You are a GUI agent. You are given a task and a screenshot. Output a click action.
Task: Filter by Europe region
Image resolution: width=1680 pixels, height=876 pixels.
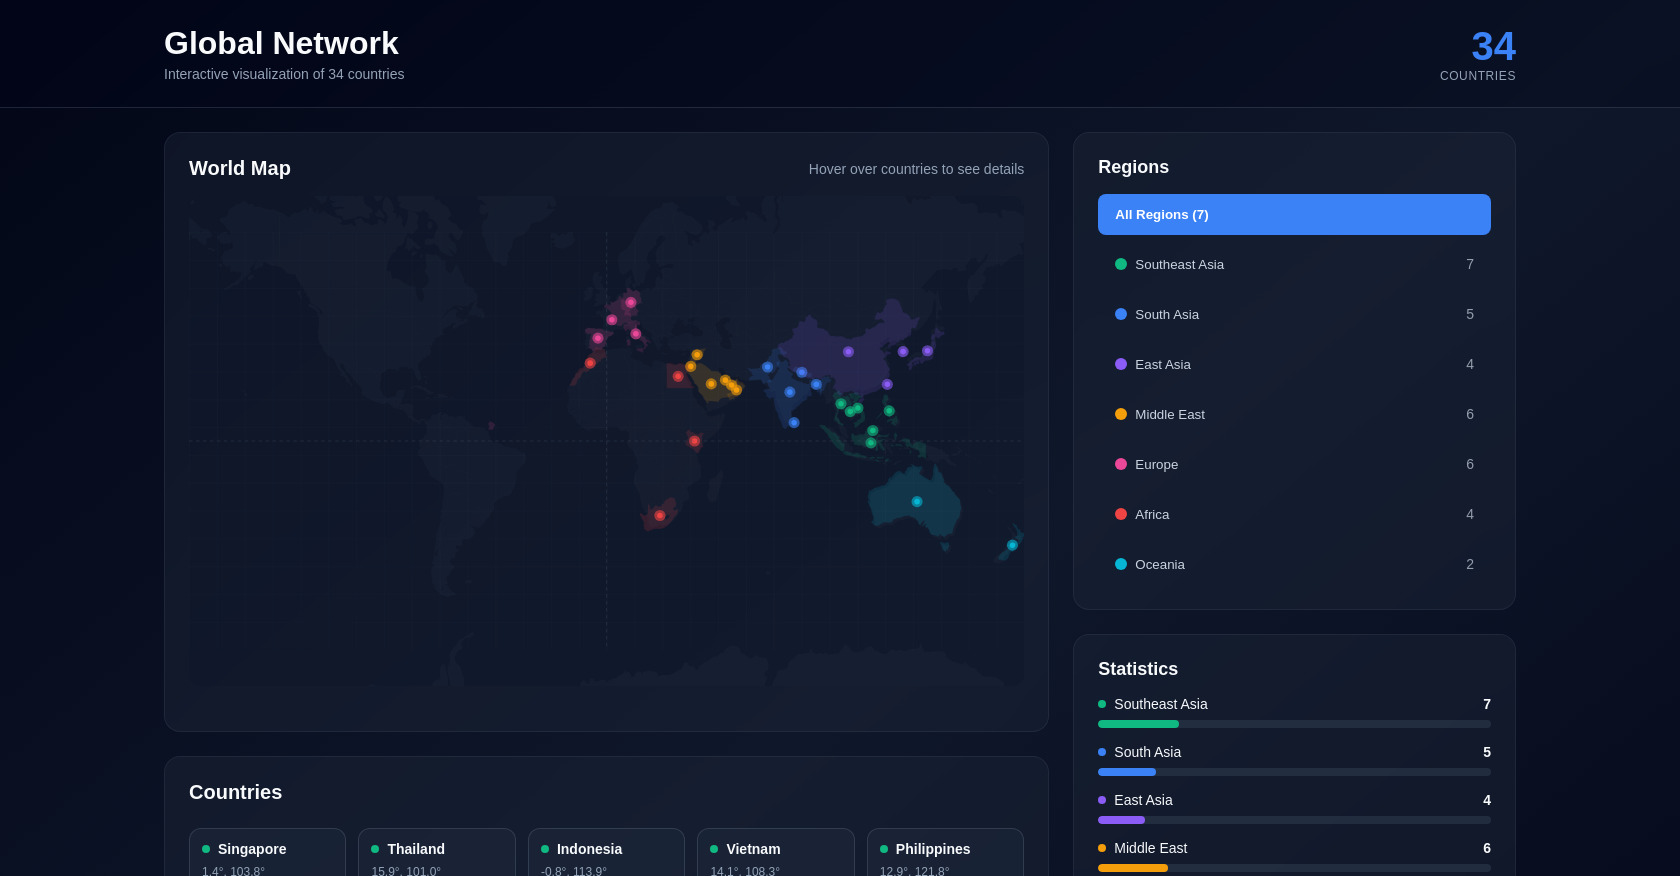pyautogui.click(x=1294, y=464)
